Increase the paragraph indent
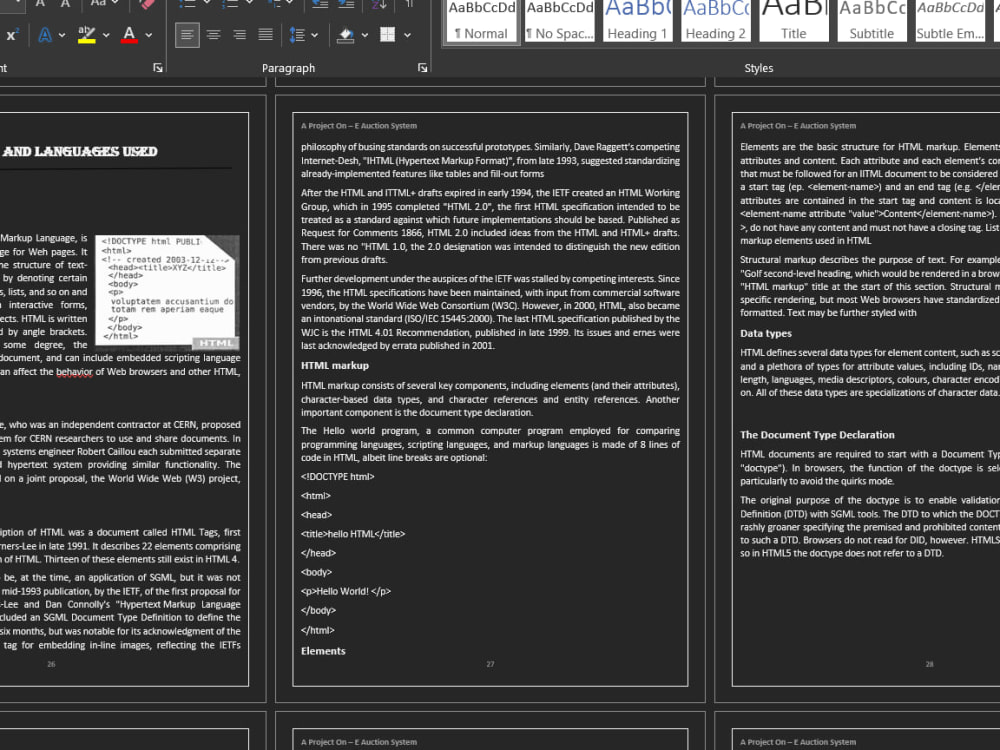Image resolution: width=1000 pixels, height=750 pixels. click(x=346, y=4)
